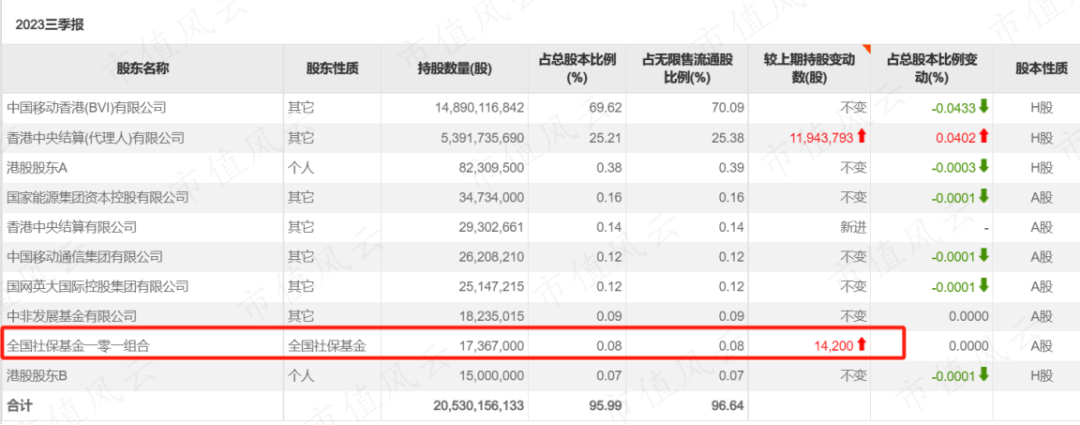
Task: Click holding amount 34,734,000
Action: pos(490,198)
